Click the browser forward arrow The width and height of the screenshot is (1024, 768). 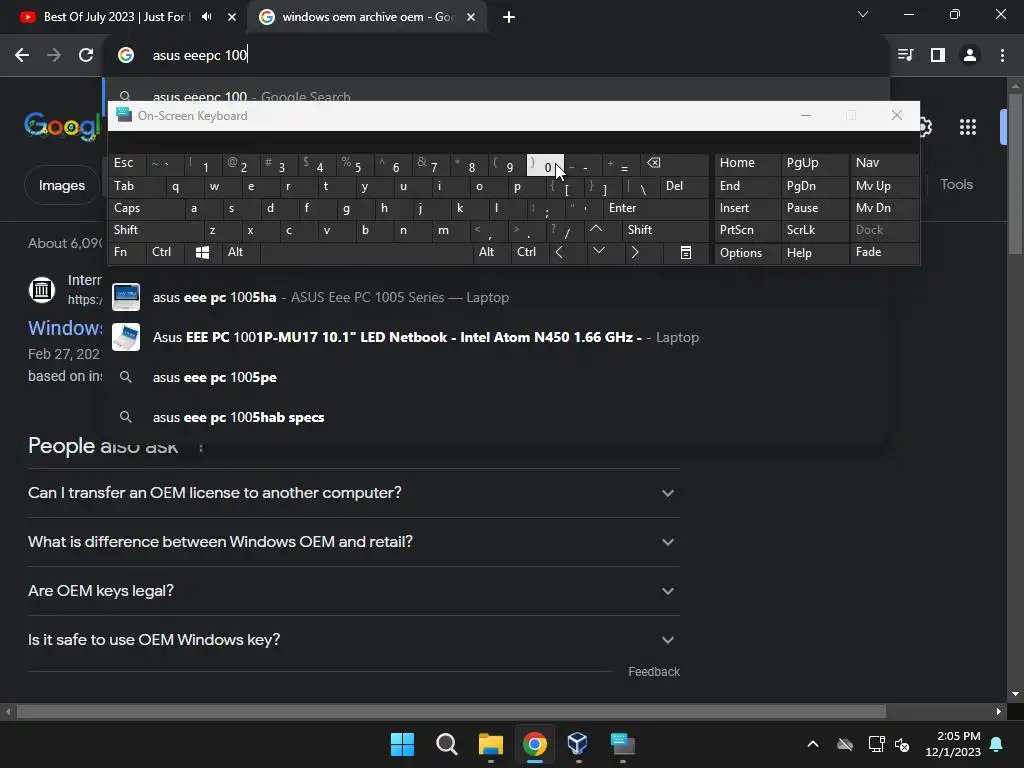tap(54, 55)
